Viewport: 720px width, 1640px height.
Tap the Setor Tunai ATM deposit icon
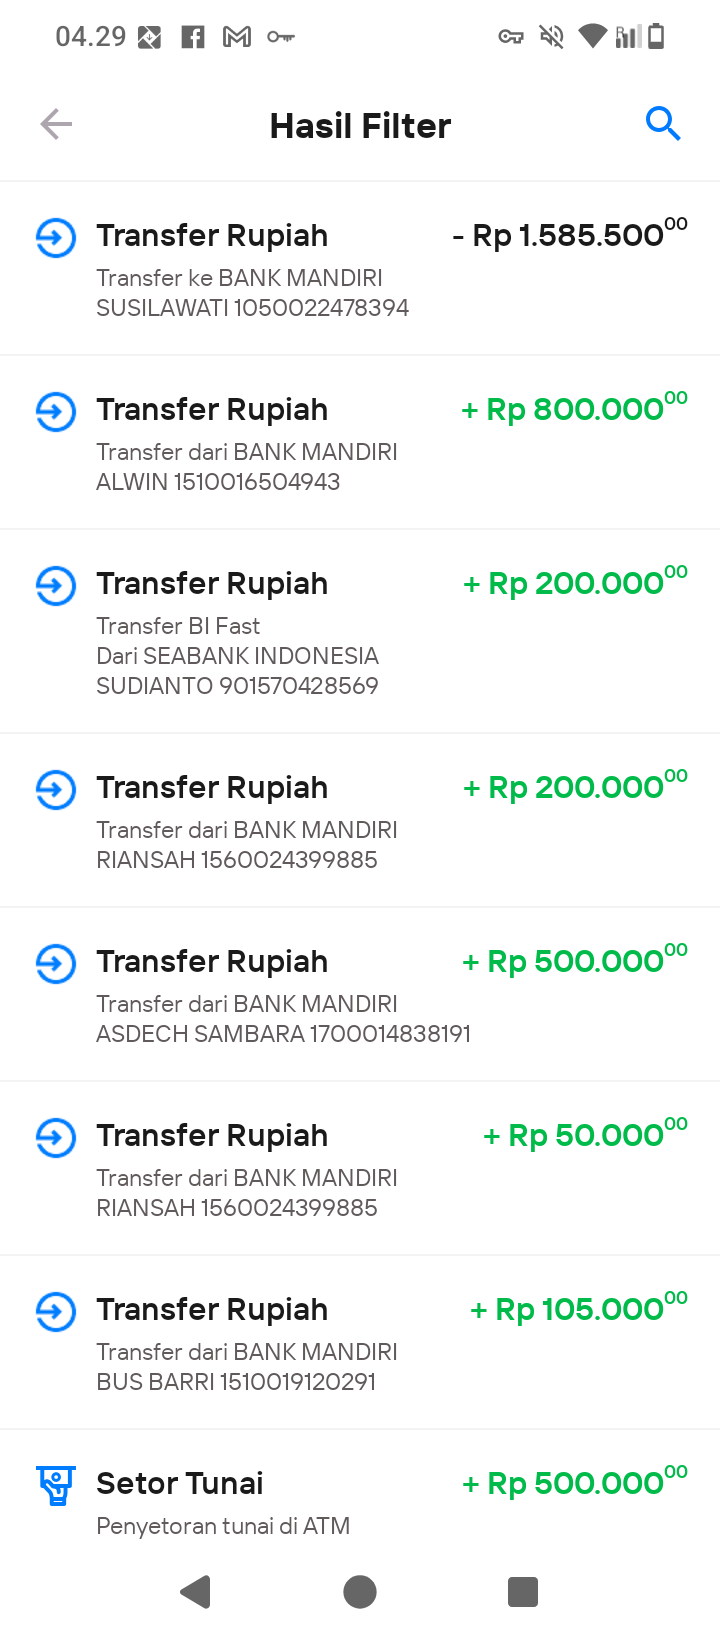[56, 1486]
